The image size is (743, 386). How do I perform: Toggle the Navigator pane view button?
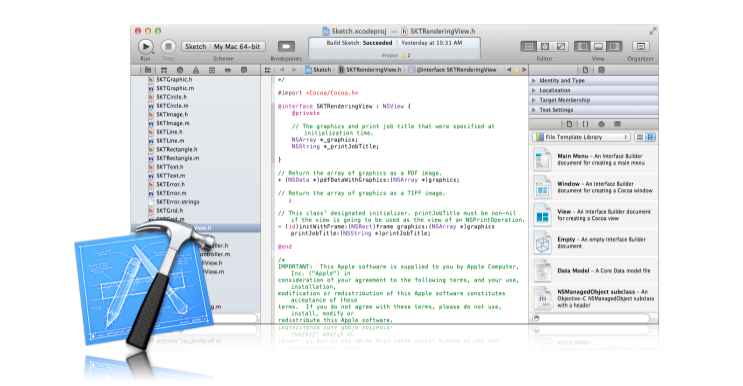tap(582, 46)
